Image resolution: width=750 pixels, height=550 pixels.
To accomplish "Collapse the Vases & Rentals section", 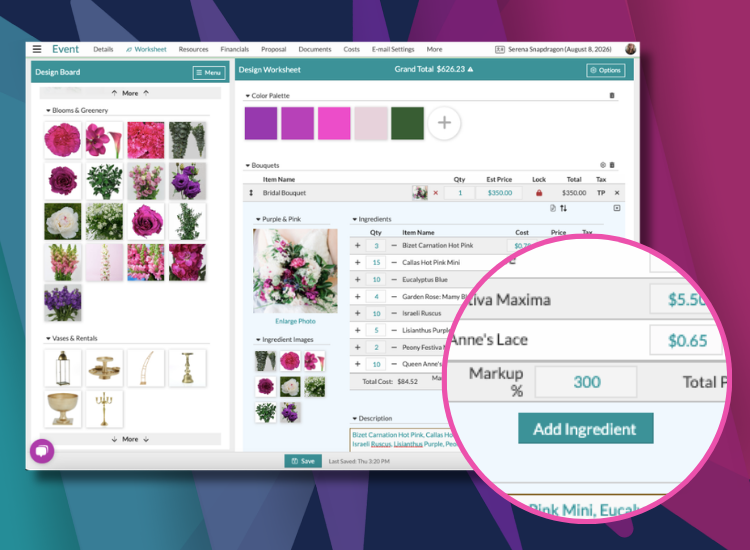I will [x=48, y=338].
